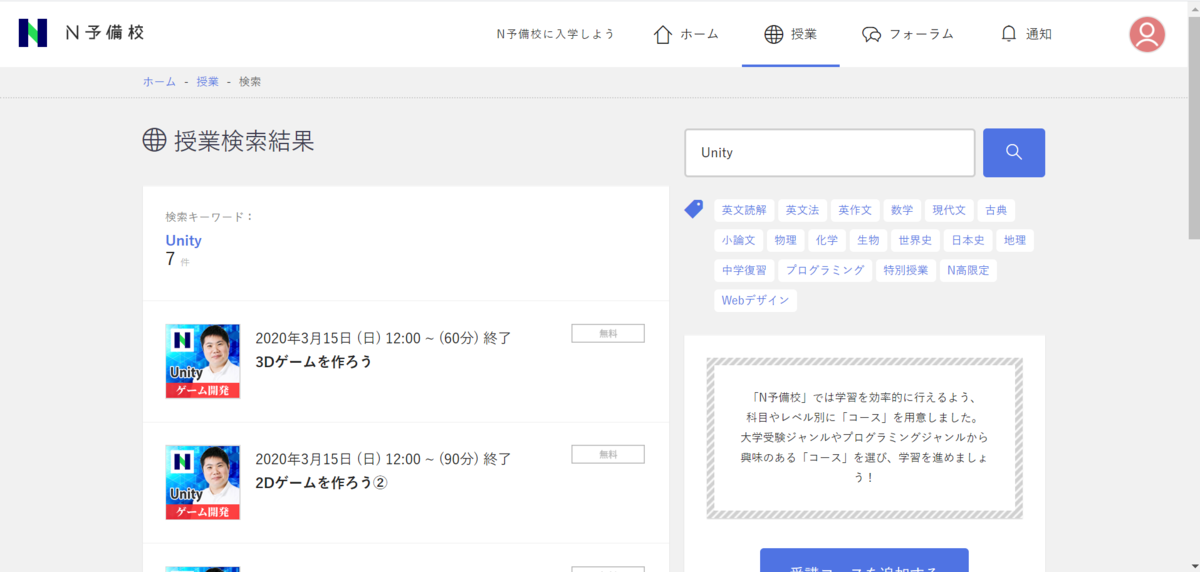Click 無料 badge on 3Dゲームを作ろう row
This screenshot has width=1200, height=572.
pyautogui.click(x=608, y=333)
